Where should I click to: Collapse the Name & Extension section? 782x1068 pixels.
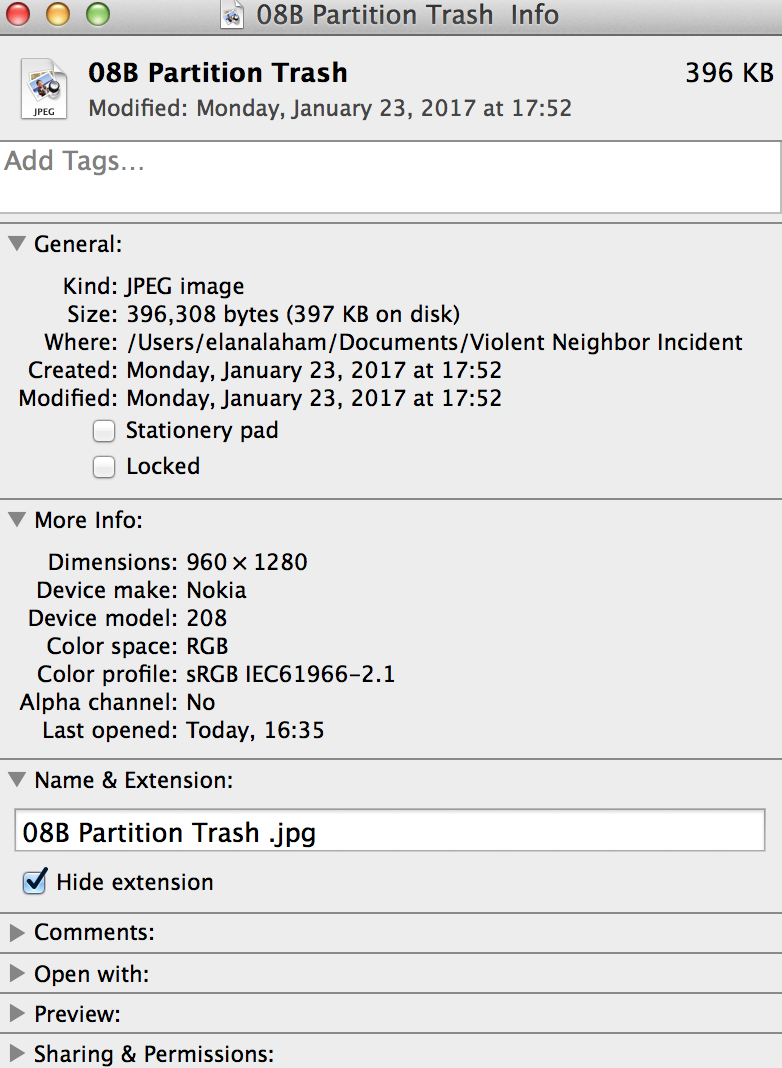click(x=17, y=779)
